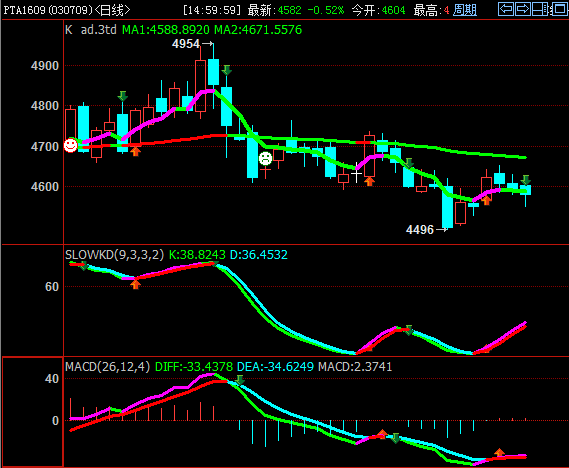Click the maximize chart window icon
This screenshot has height=468, width=569.
tap(559, 9)
